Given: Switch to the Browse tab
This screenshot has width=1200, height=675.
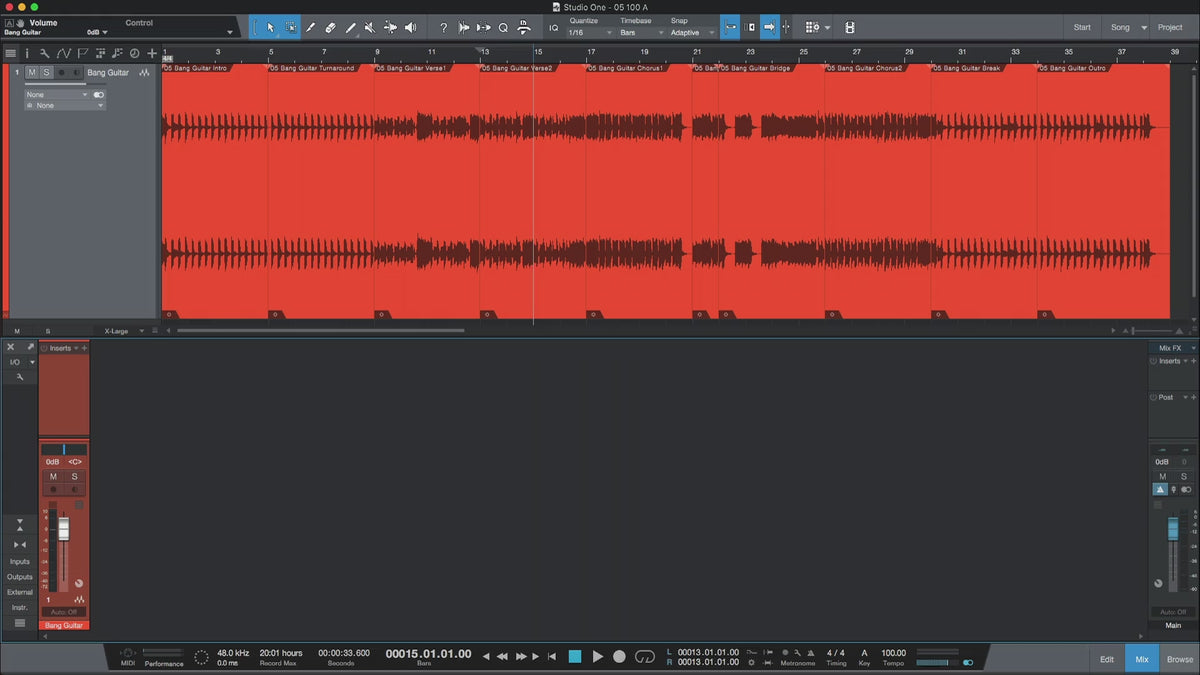Looking at the screenshot, I should pyautogui.click(x=1180, y=659).
